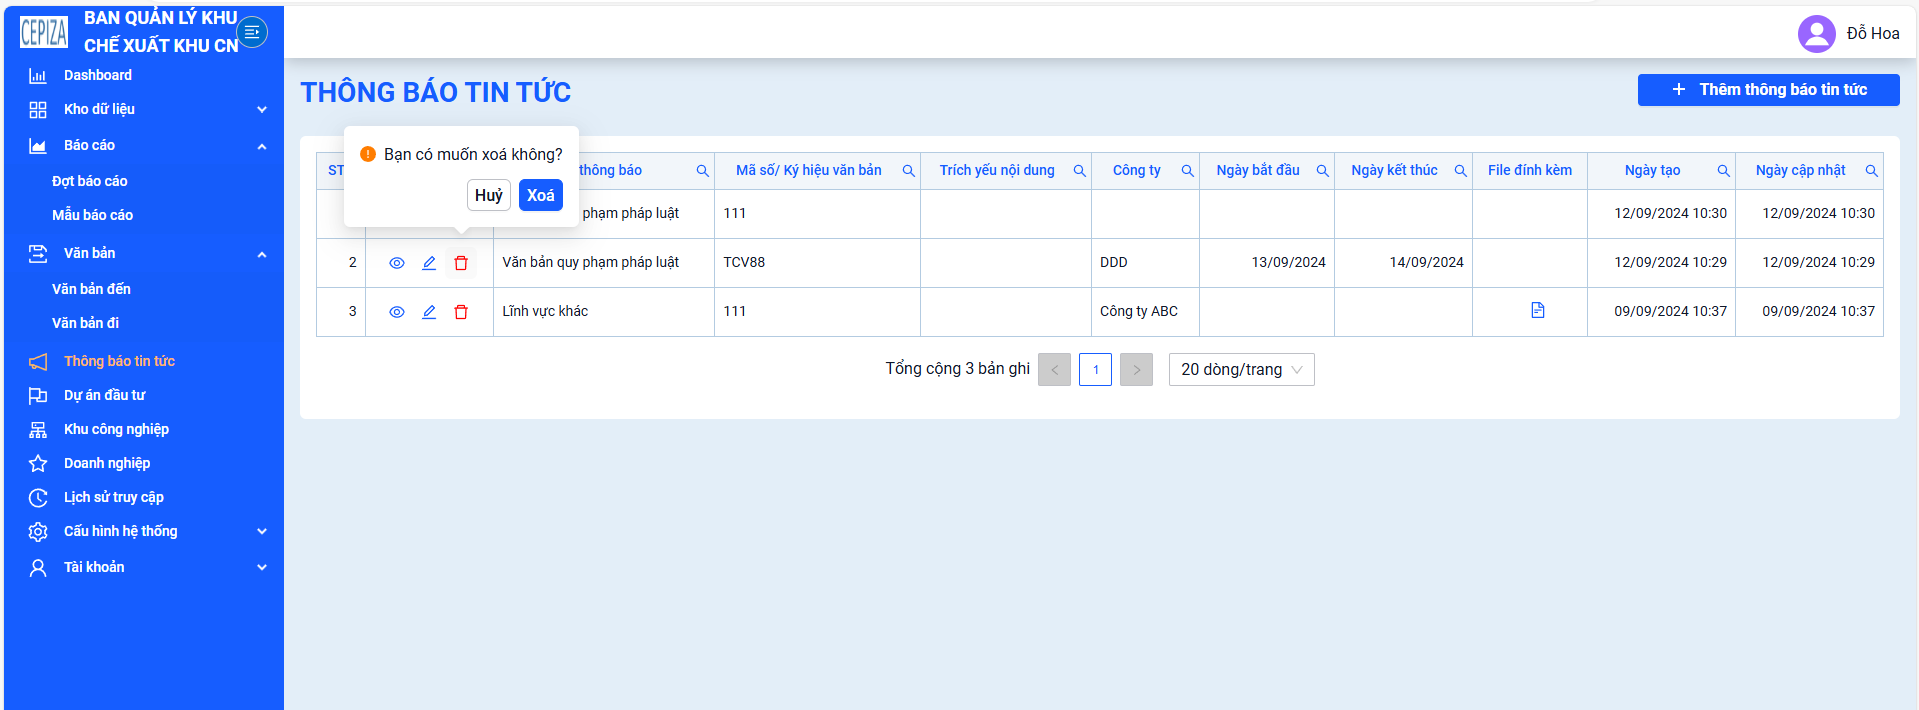View the TCV88 row with eye icon
Image resolution: width=1919 pixels, height=710 pixels.
pos(397,263)
